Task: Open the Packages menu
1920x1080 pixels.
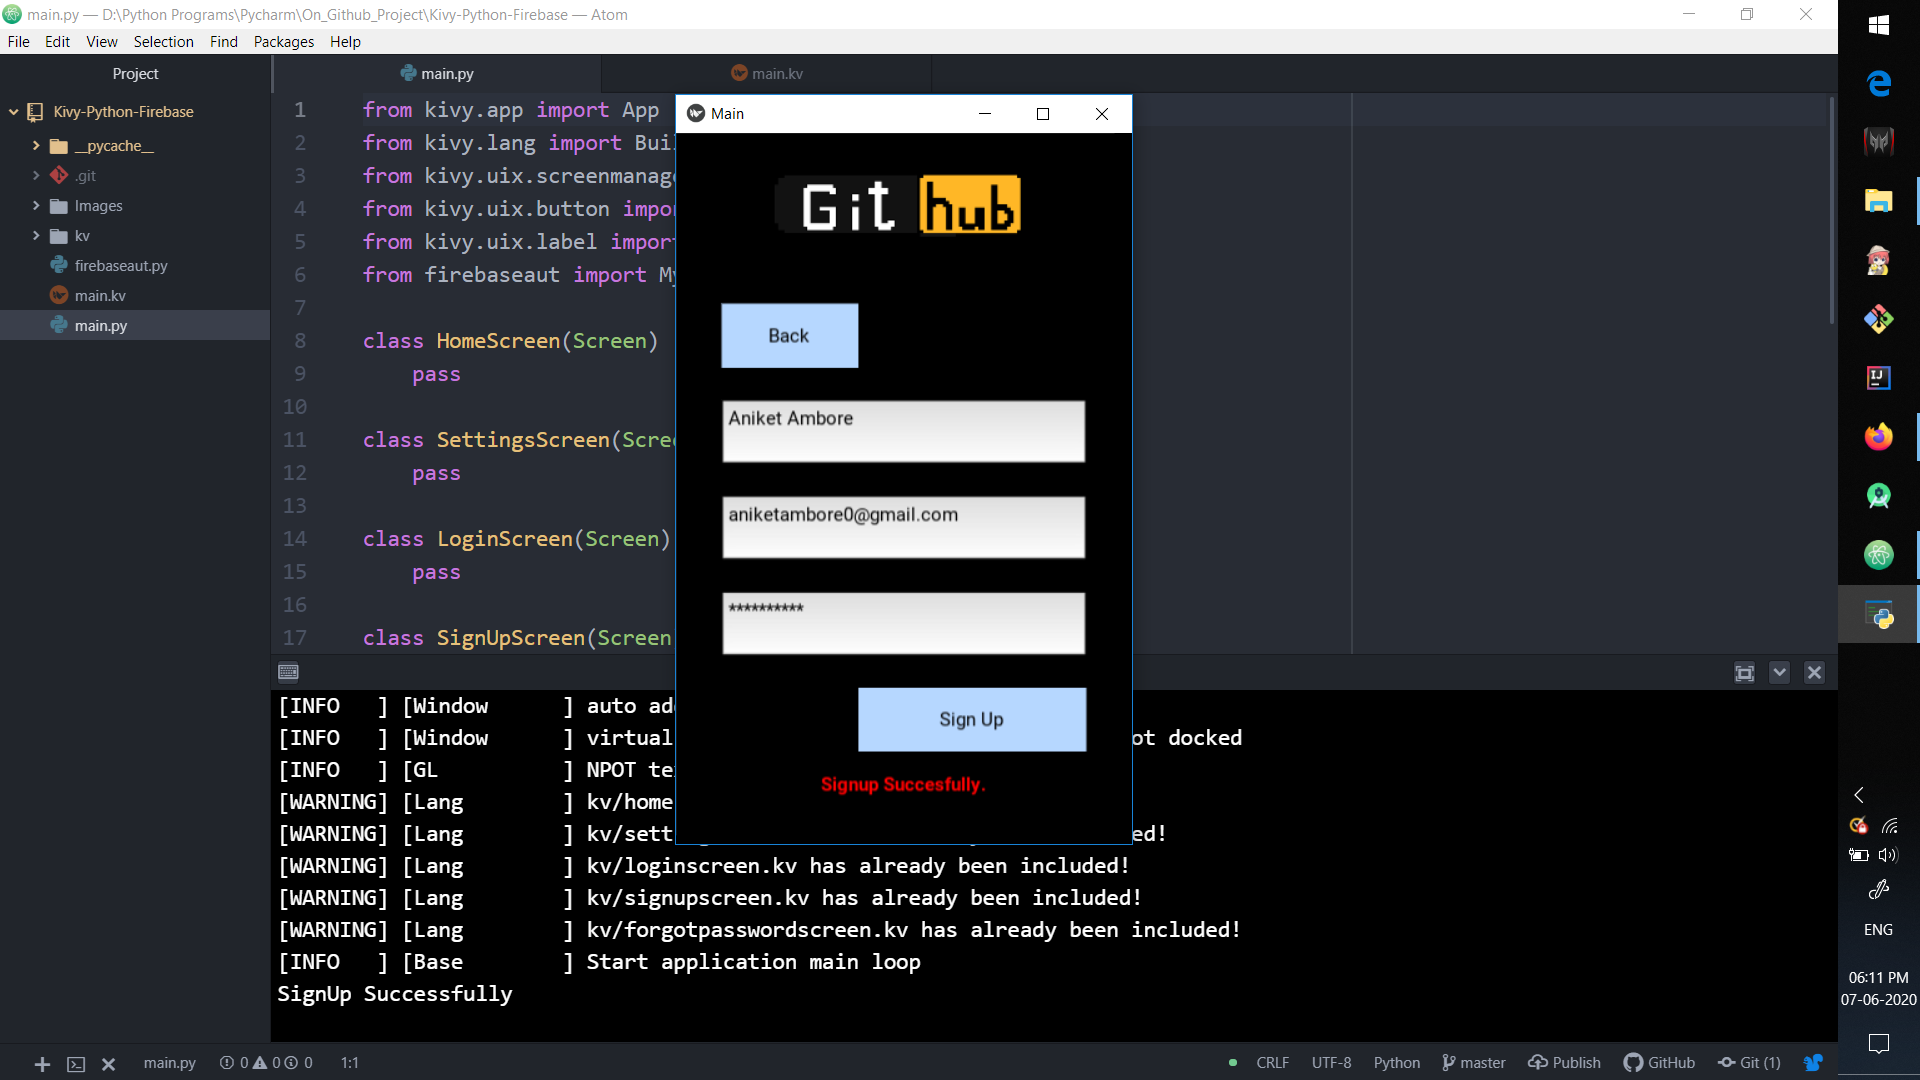Action: [x=283, y=42]
